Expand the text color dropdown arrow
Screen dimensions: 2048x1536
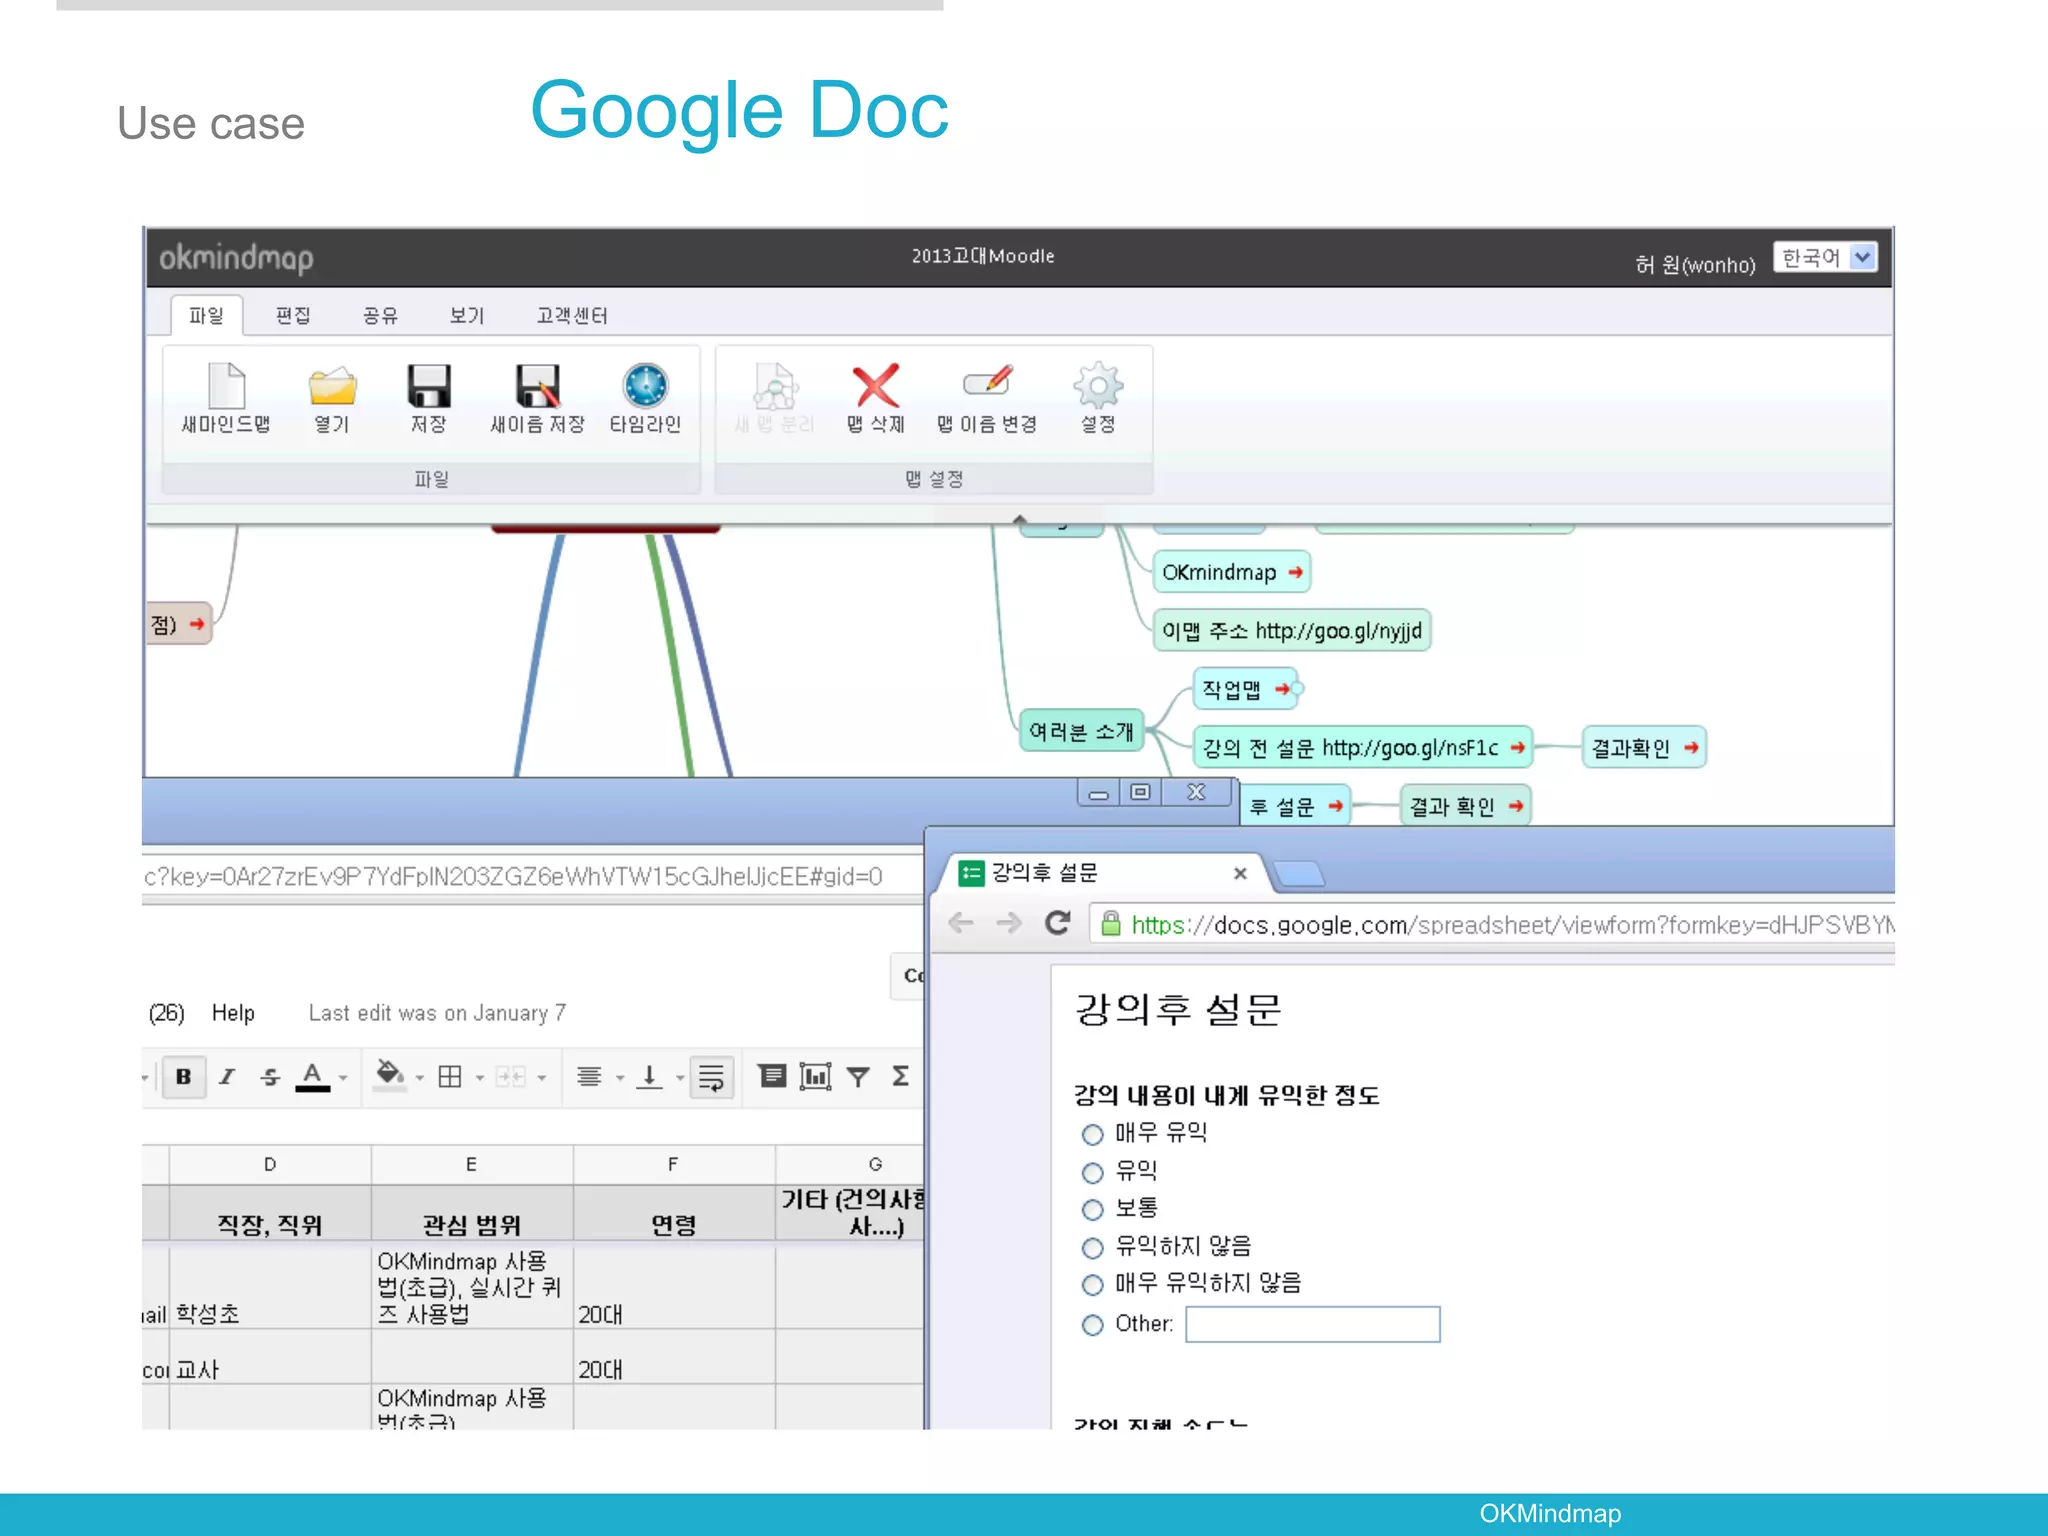[343, 1078]
